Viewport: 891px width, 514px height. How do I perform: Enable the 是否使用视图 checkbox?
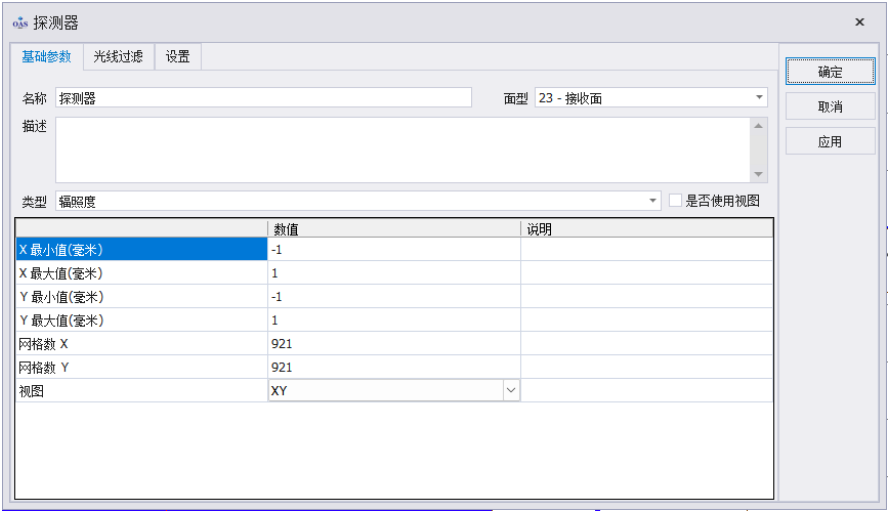click(x=676, y=200)
